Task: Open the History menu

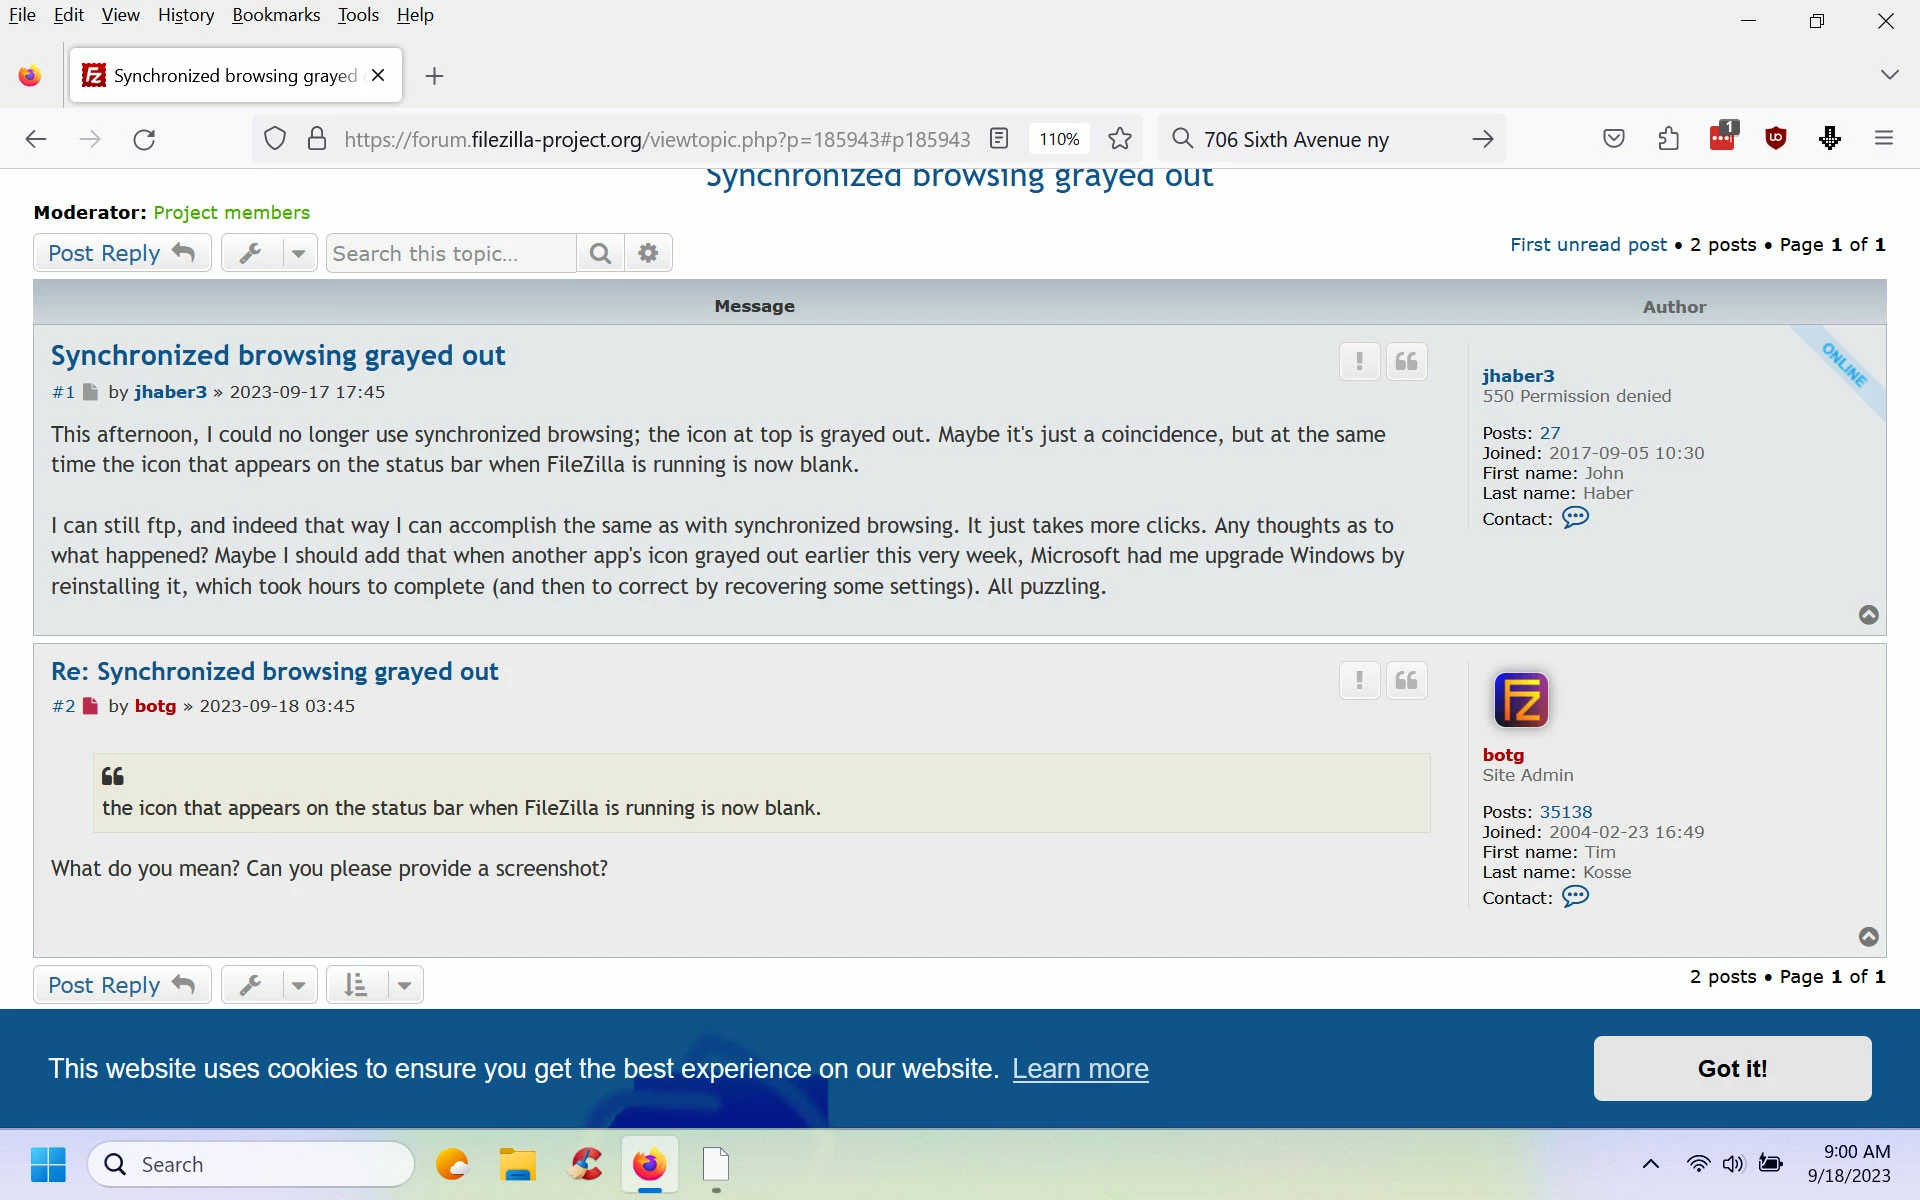Action: coord(186,15)
